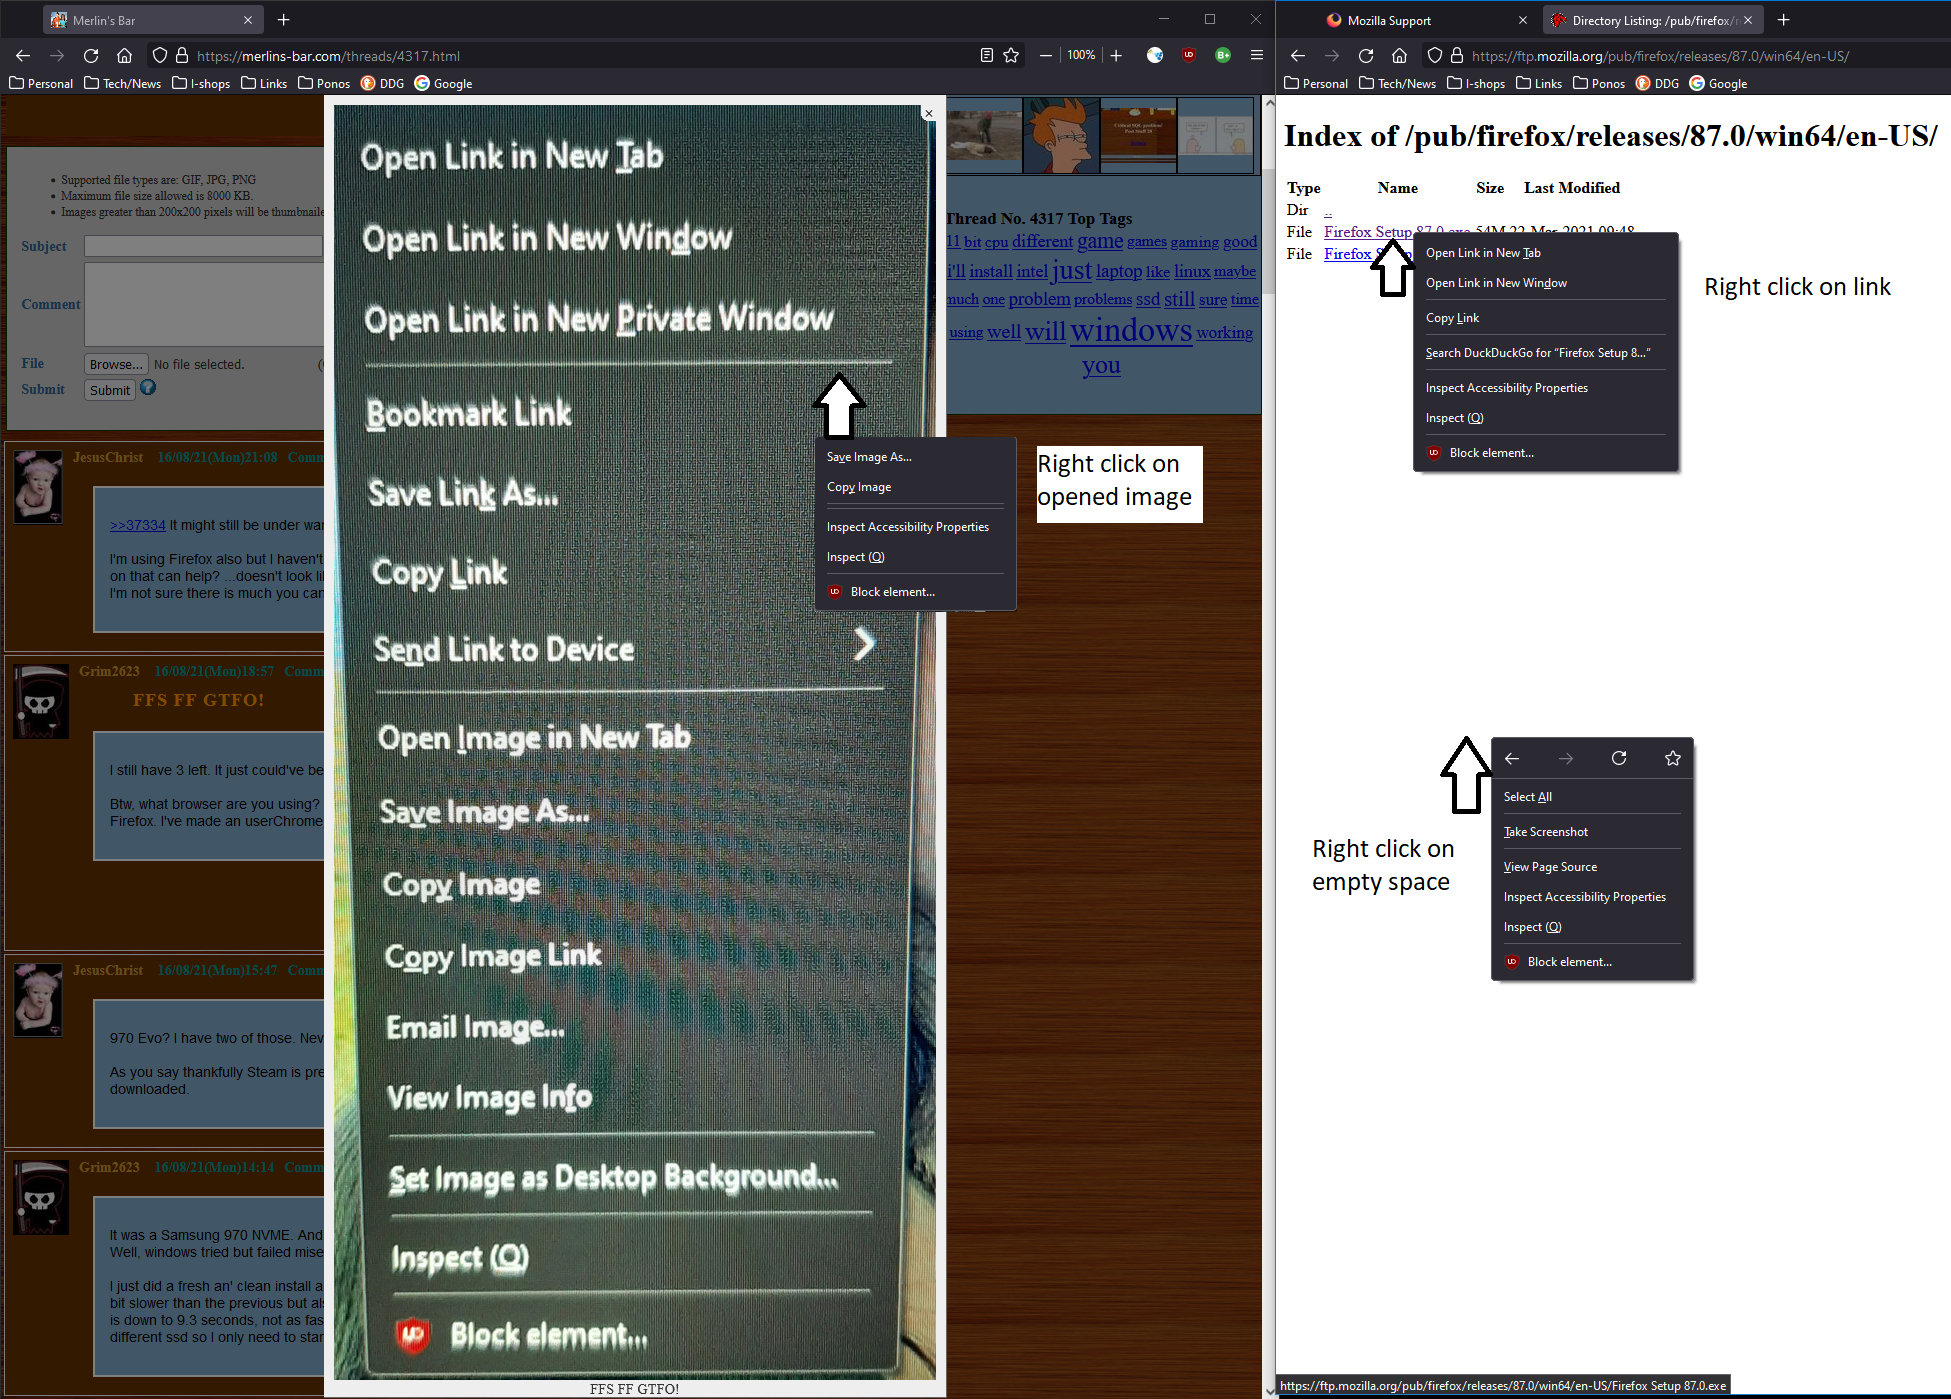Viewport: 1951px width, 1399px height.
Task: Open the Fry squinting meme thumbnail
Action: point(1062,135)
